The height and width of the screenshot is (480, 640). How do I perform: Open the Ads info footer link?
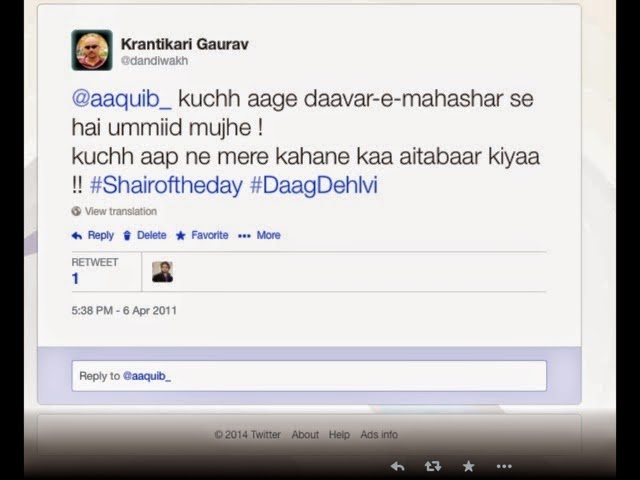point(379,435)
